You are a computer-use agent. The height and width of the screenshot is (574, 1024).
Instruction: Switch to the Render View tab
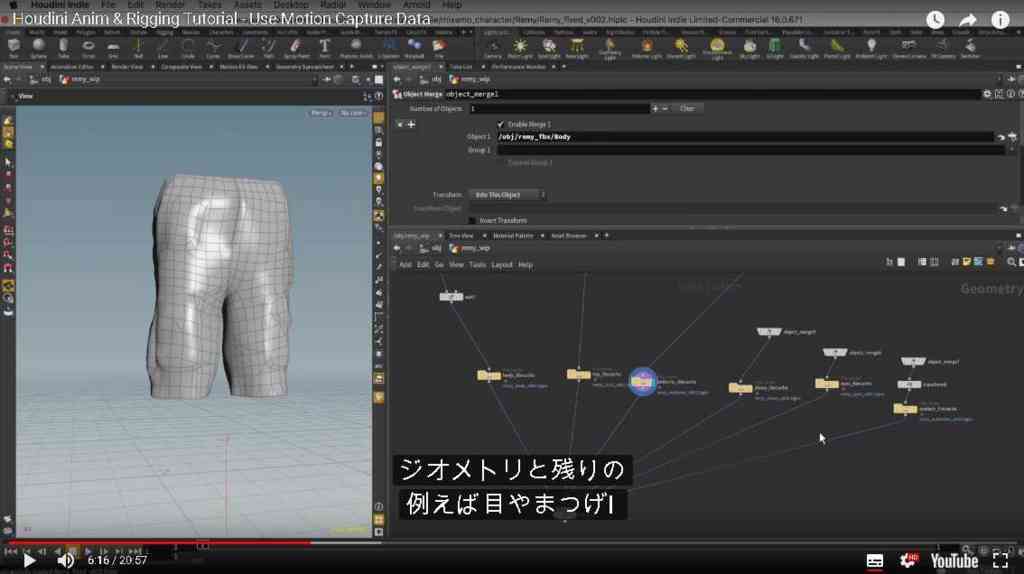tap(127, 67)
